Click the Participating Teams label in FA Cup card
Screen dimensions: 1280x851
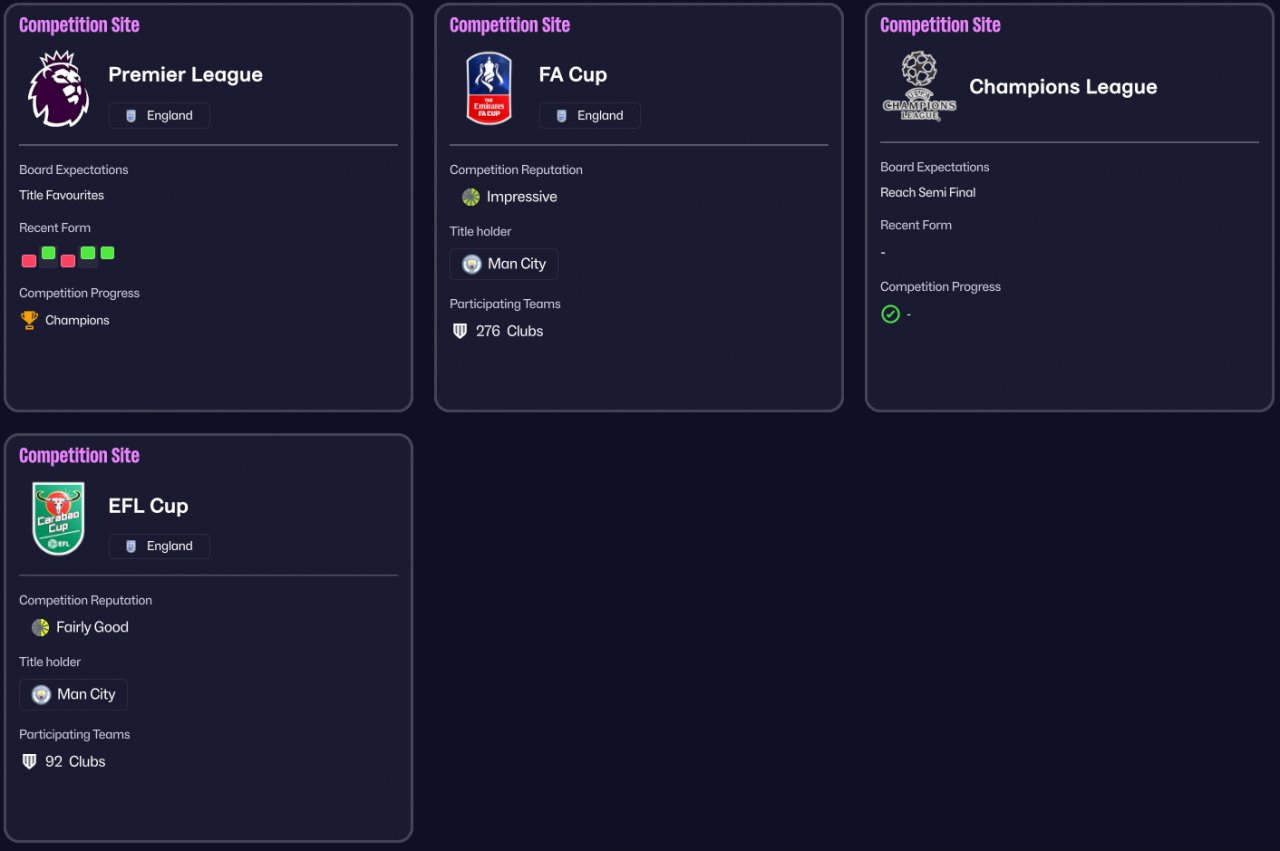coord(505,304)
